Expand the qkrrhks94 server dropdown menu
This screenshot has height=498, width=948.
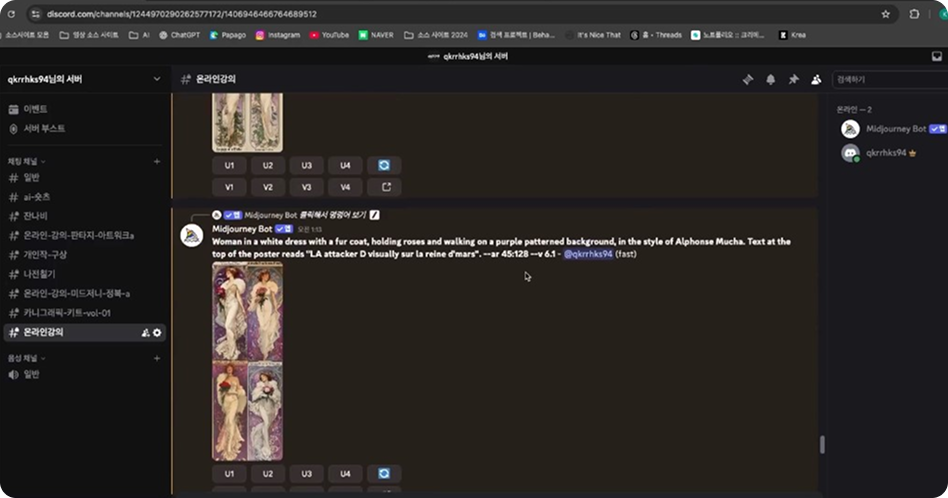click(157, 79)
